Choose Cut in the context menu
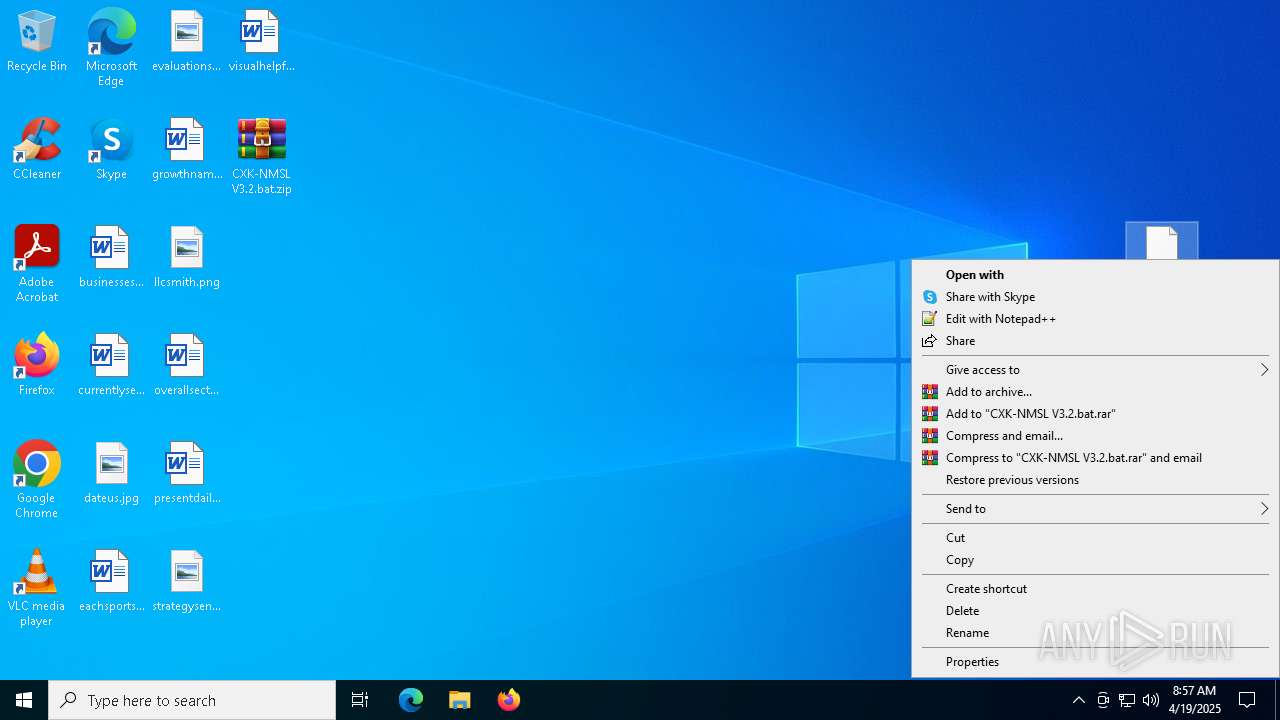Viewport: 1280px width, 720px height. 1095,538
